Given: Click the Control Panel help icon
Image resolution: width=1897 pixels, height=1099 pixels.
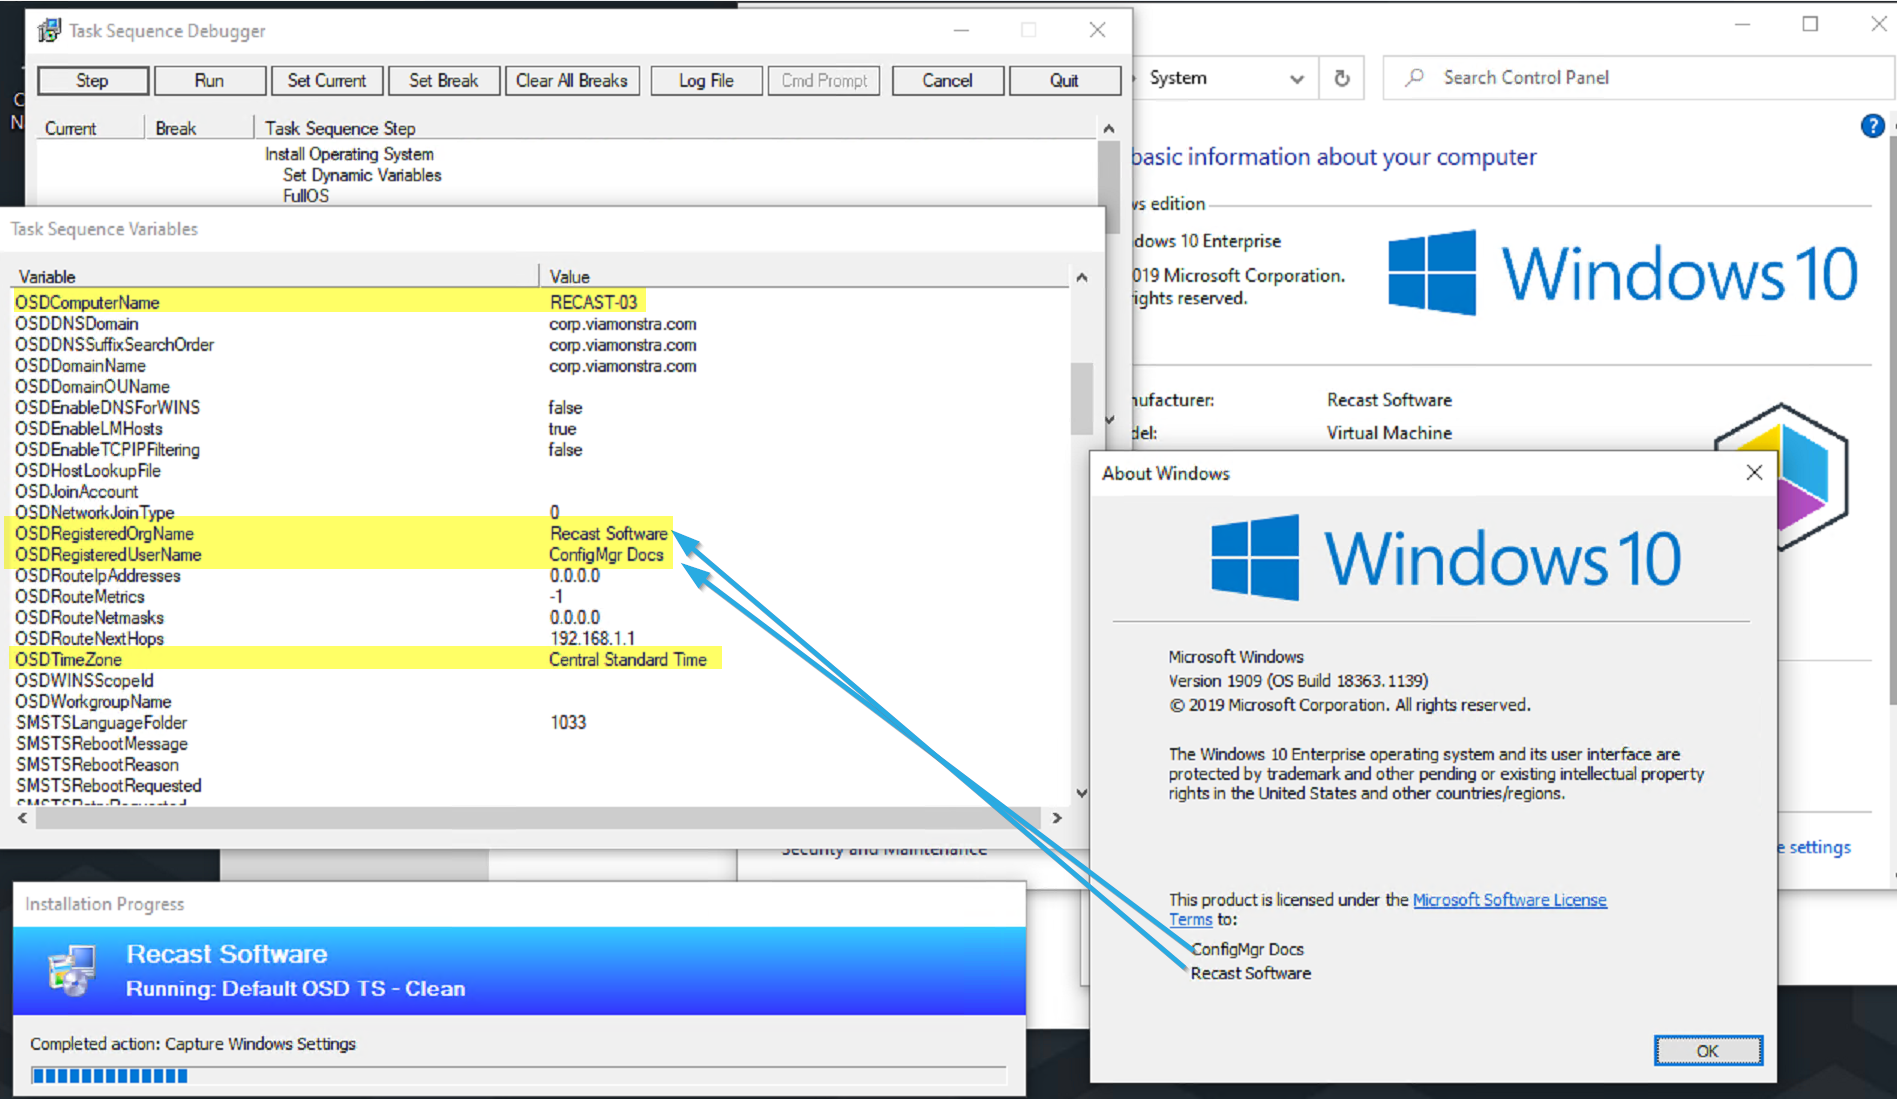Looking at the screenshot, I should tap(1872, 126).
